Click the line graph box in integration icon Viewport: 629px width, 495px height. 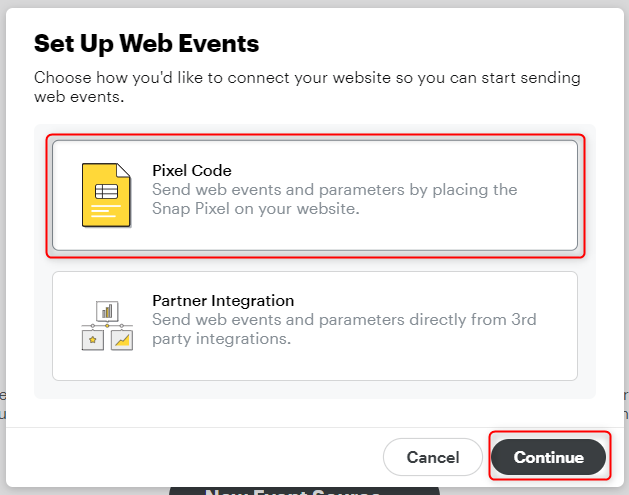pyautogui.click(x=122, y=340)
